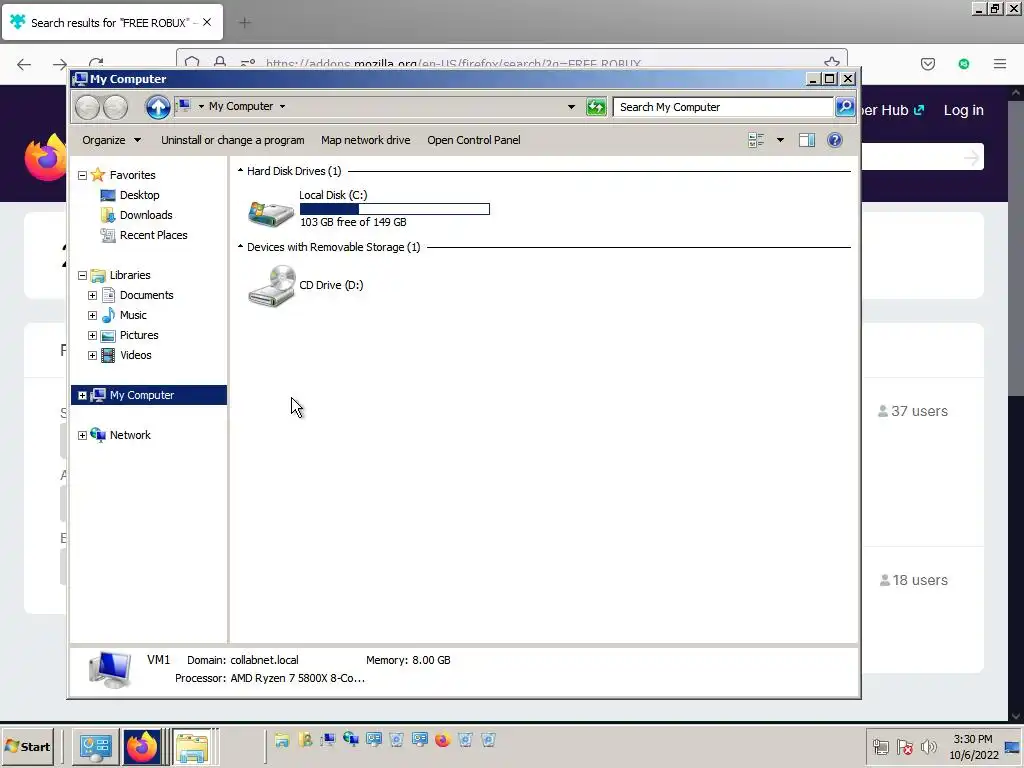1024x768 pixels.
Task: Switch to Firefox via its taskbar button
Action: (x=142, y=746)
